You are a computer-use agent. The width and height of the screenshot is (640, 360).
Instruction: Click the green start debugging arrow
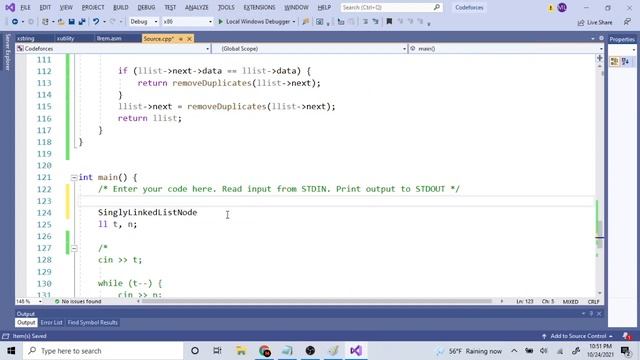(x=220, y=22)
